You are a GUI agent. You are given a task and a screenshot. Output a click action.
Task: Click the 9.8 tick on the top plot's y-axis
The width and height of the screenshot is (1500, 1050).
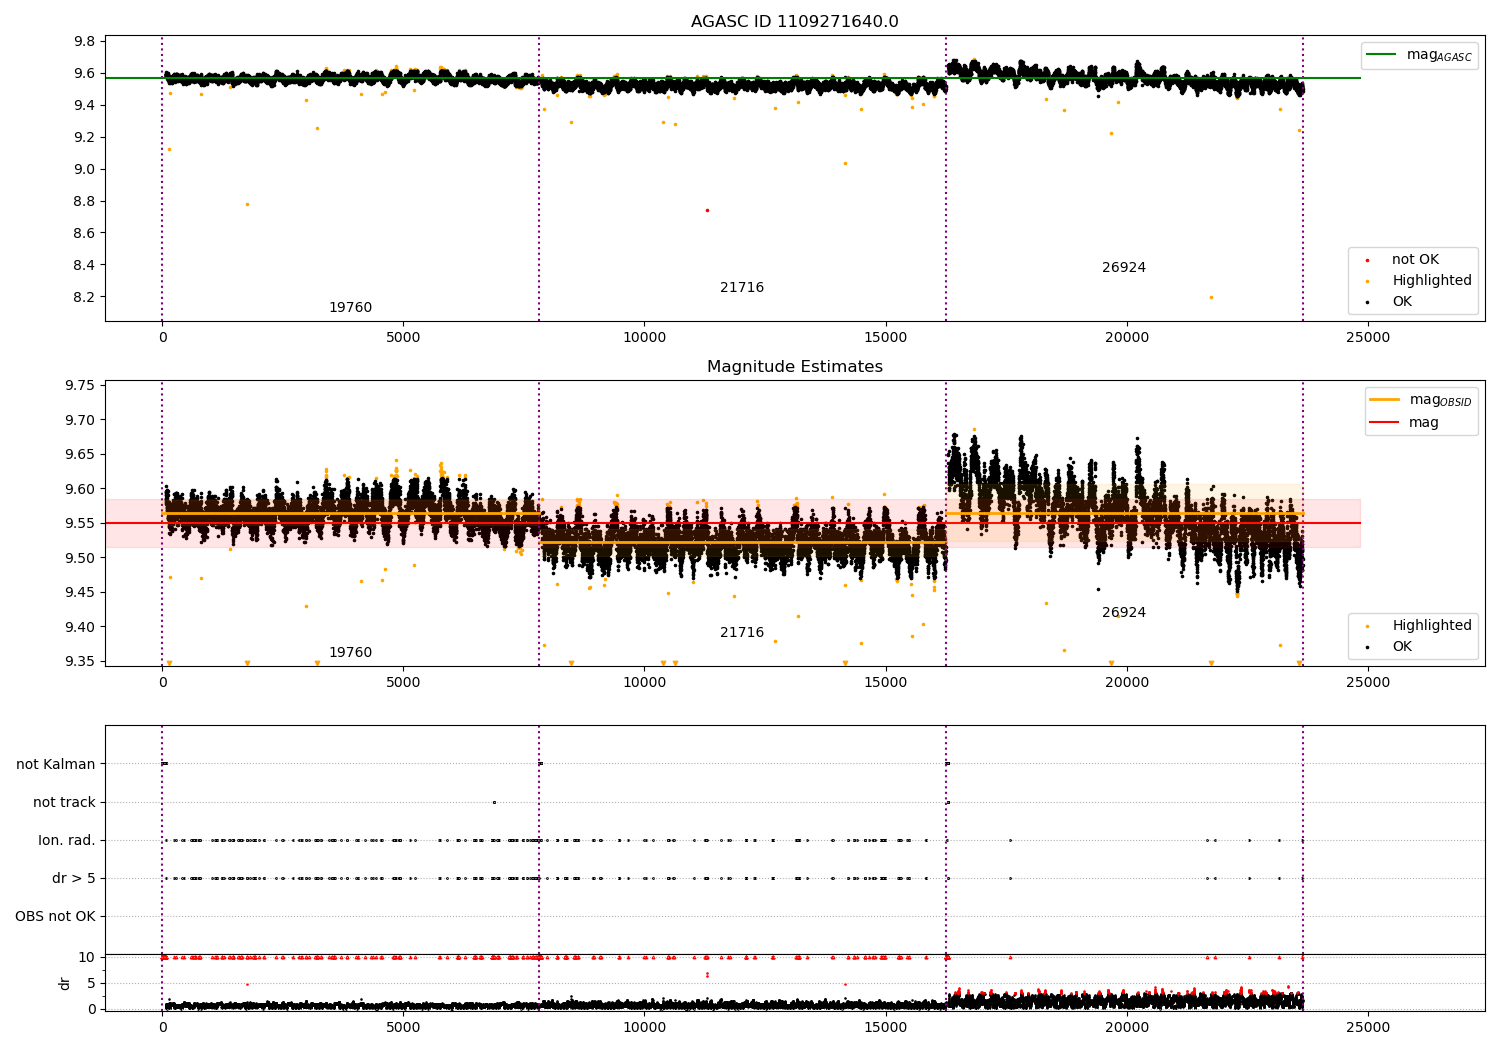pyautogui.click(x=85, y=42)
